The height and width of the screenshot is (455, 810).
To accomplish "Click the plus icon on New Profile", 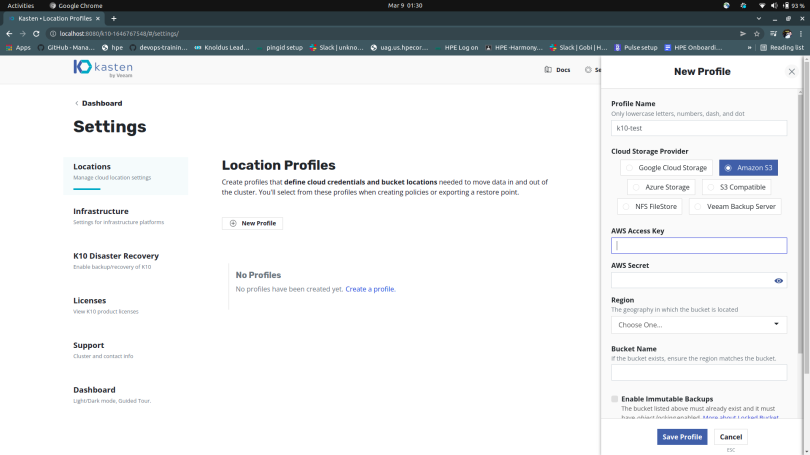I will pyautogui.click(x=233, y=223).
